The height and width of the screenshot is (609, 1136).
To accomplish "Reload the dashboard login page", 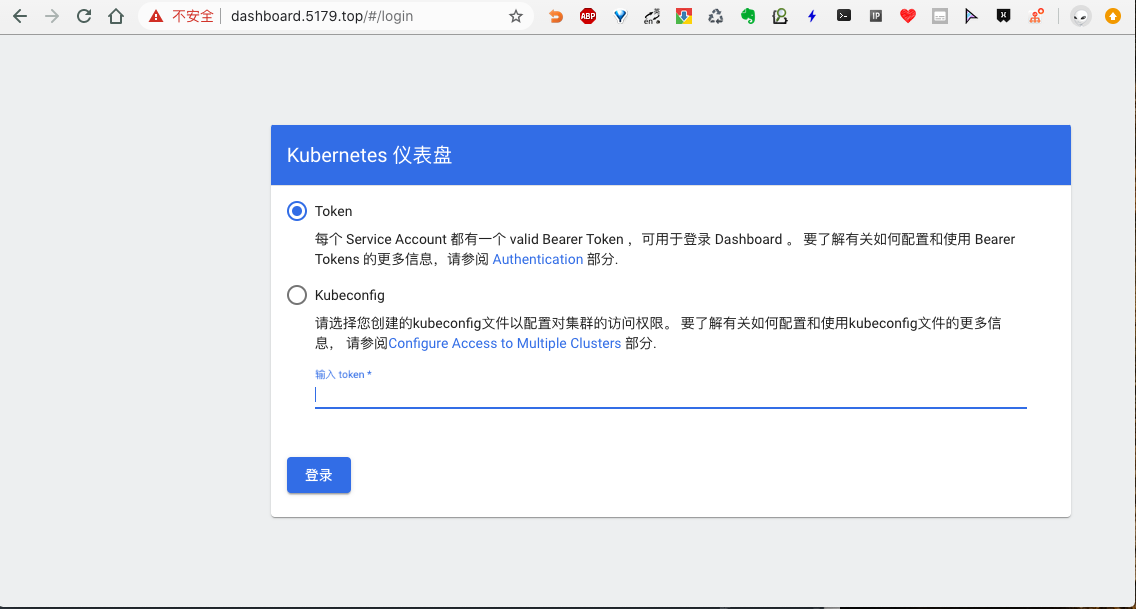I will [x=84, y=16].
